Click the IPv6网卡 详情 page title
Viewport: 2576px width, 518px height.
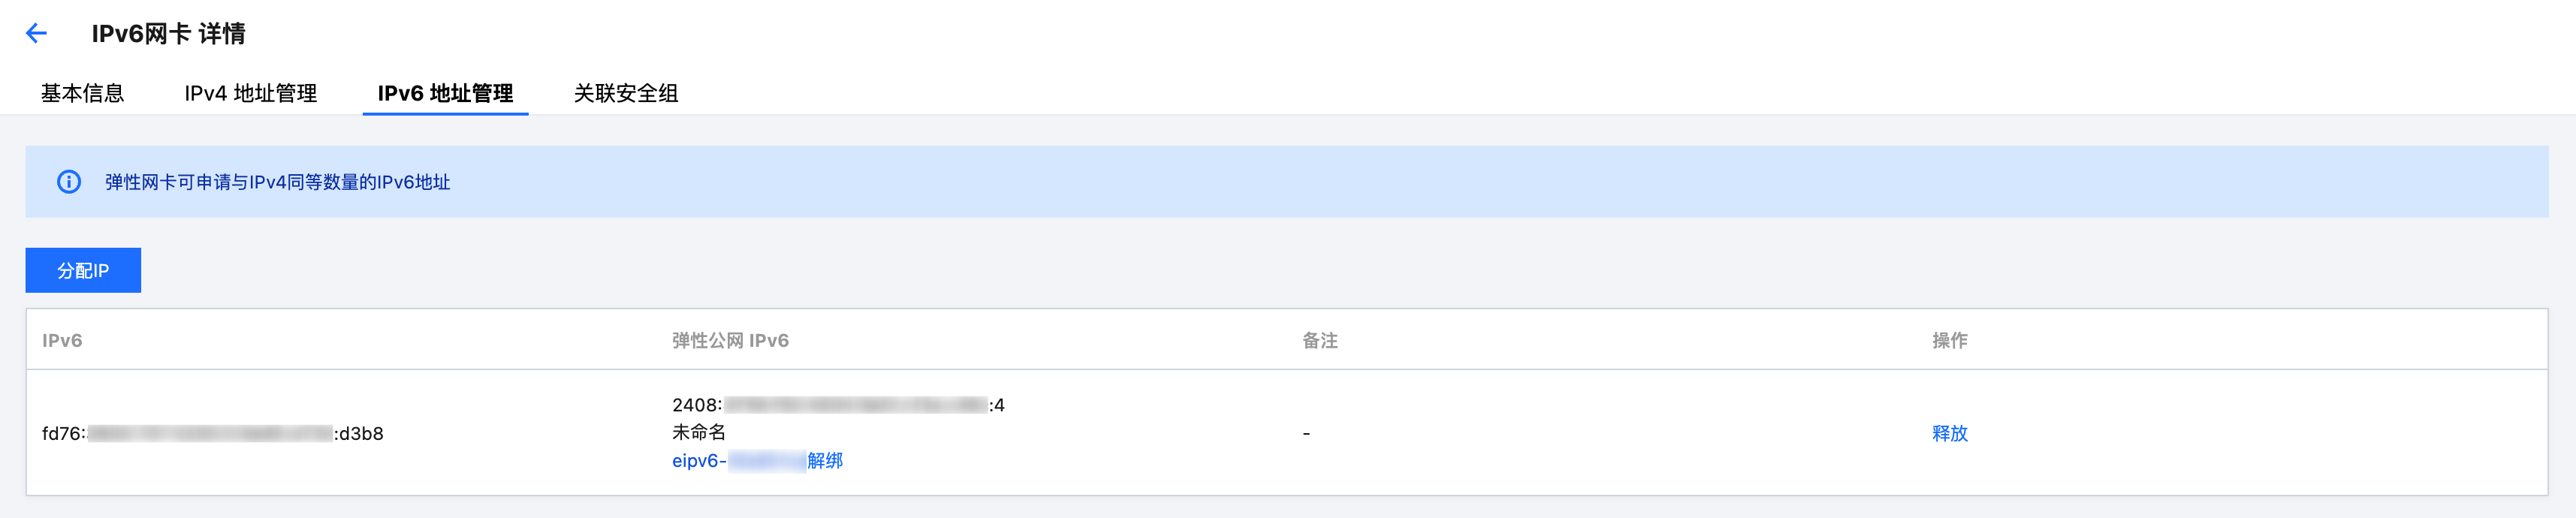[x=168, y=33]
